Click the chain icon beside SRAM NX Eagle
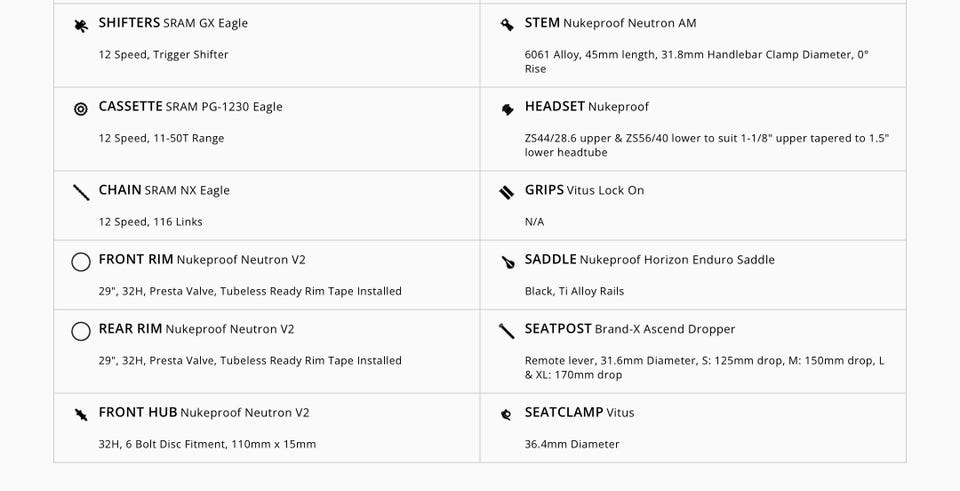This screenshot has height=491, width=960. pyautogui.click(x=81, y=192)
